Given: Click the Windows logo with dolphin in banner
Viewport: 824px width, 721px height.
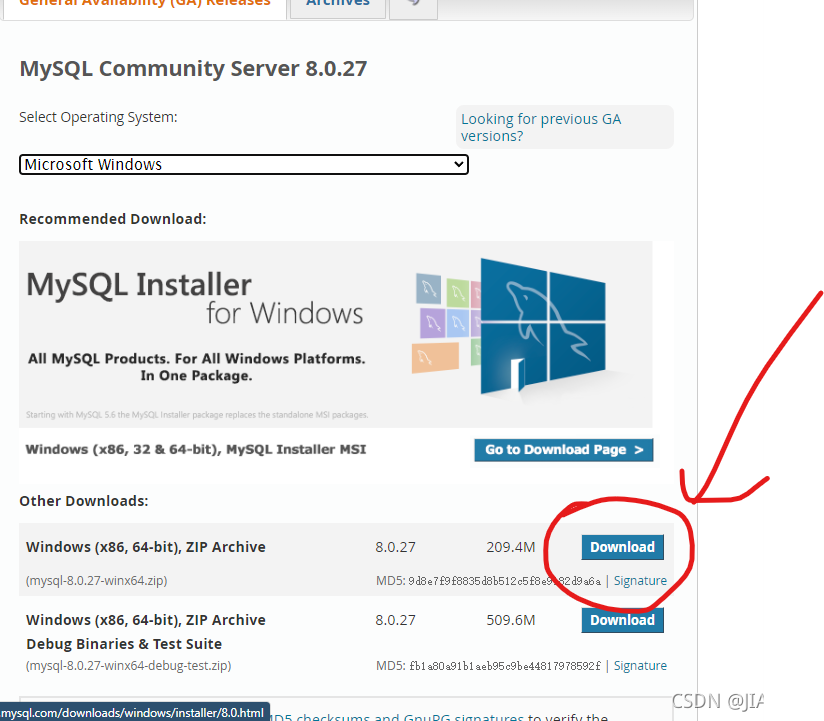Looking at the screenshot, I should [x=543, y=326].
